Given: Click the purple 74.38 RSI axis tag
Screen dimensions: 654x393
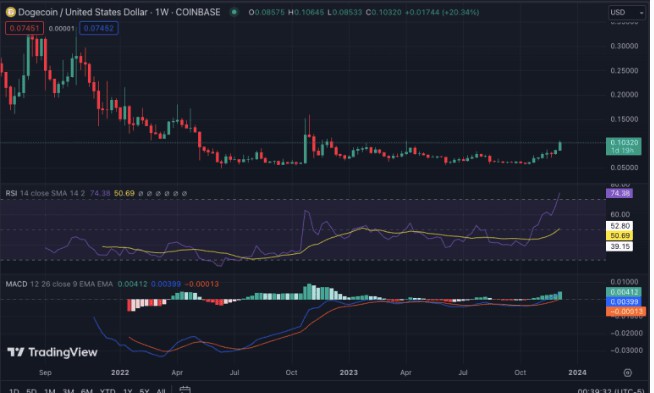Looking at the screenshot, I should coord(619,193).
